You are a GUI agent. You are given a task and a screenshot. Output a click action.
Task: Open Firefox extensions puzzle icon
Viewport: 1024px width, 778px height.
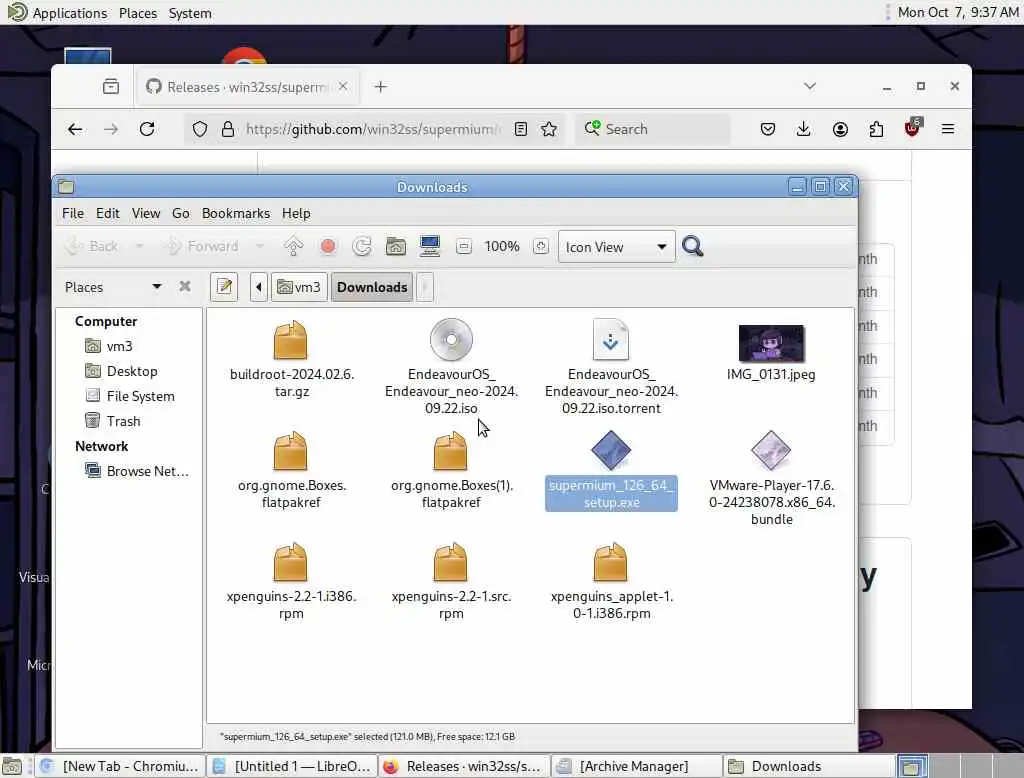tap(876, 129)
